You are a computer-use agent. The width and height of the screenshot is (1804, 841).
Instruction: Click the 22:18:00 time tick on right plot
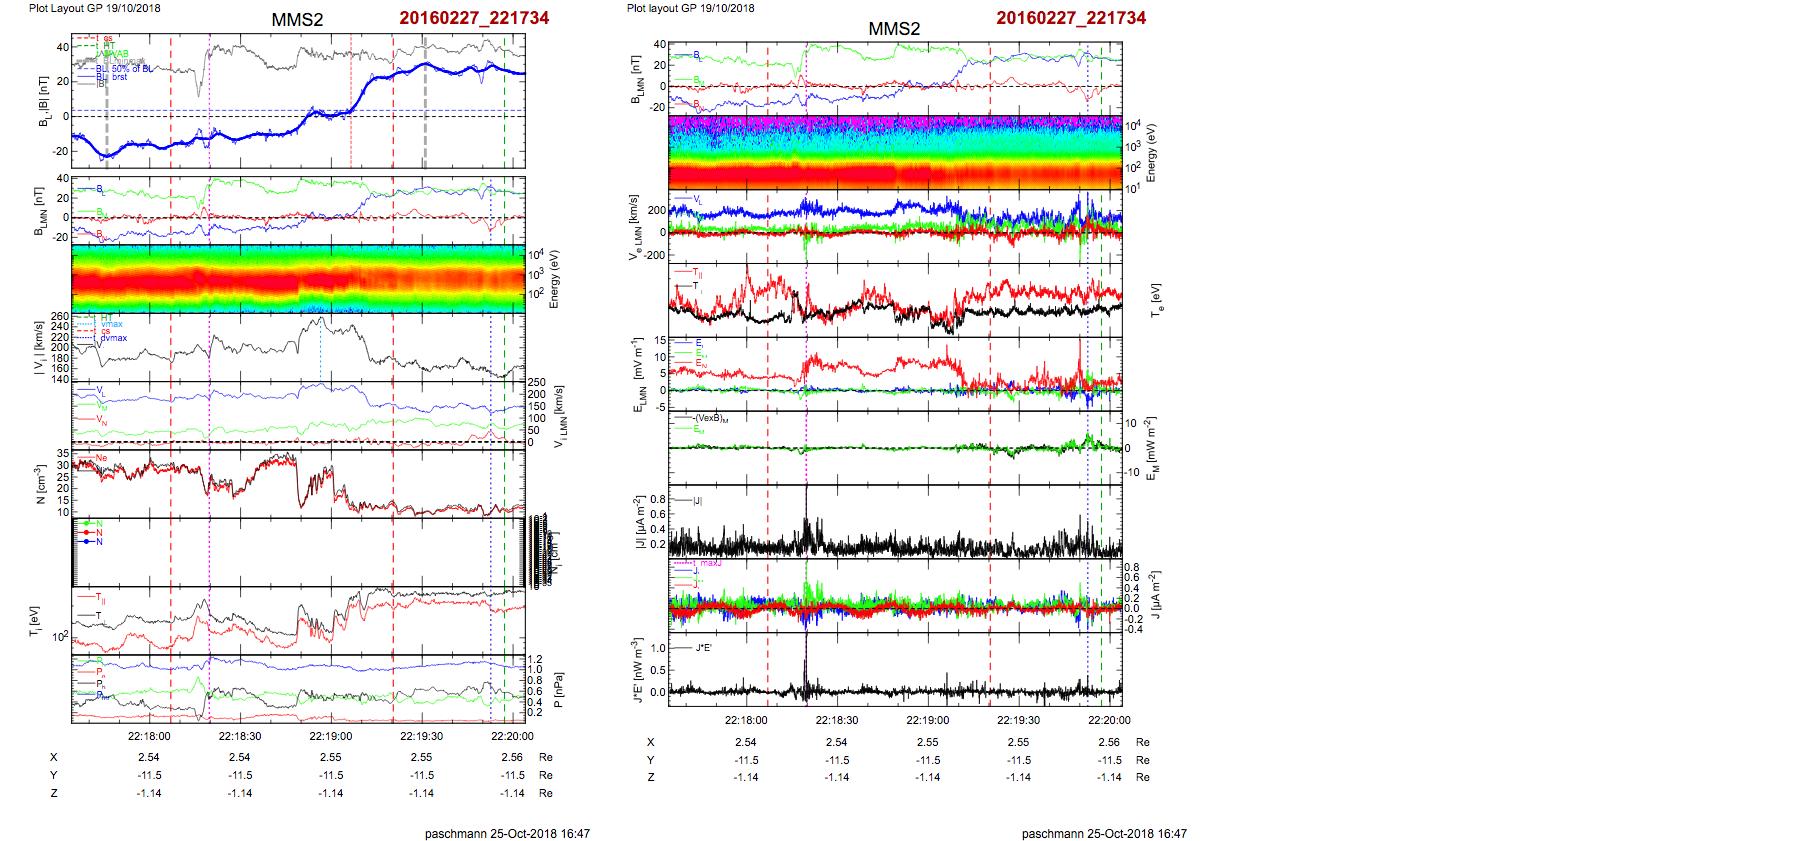[x=746, y=720]
